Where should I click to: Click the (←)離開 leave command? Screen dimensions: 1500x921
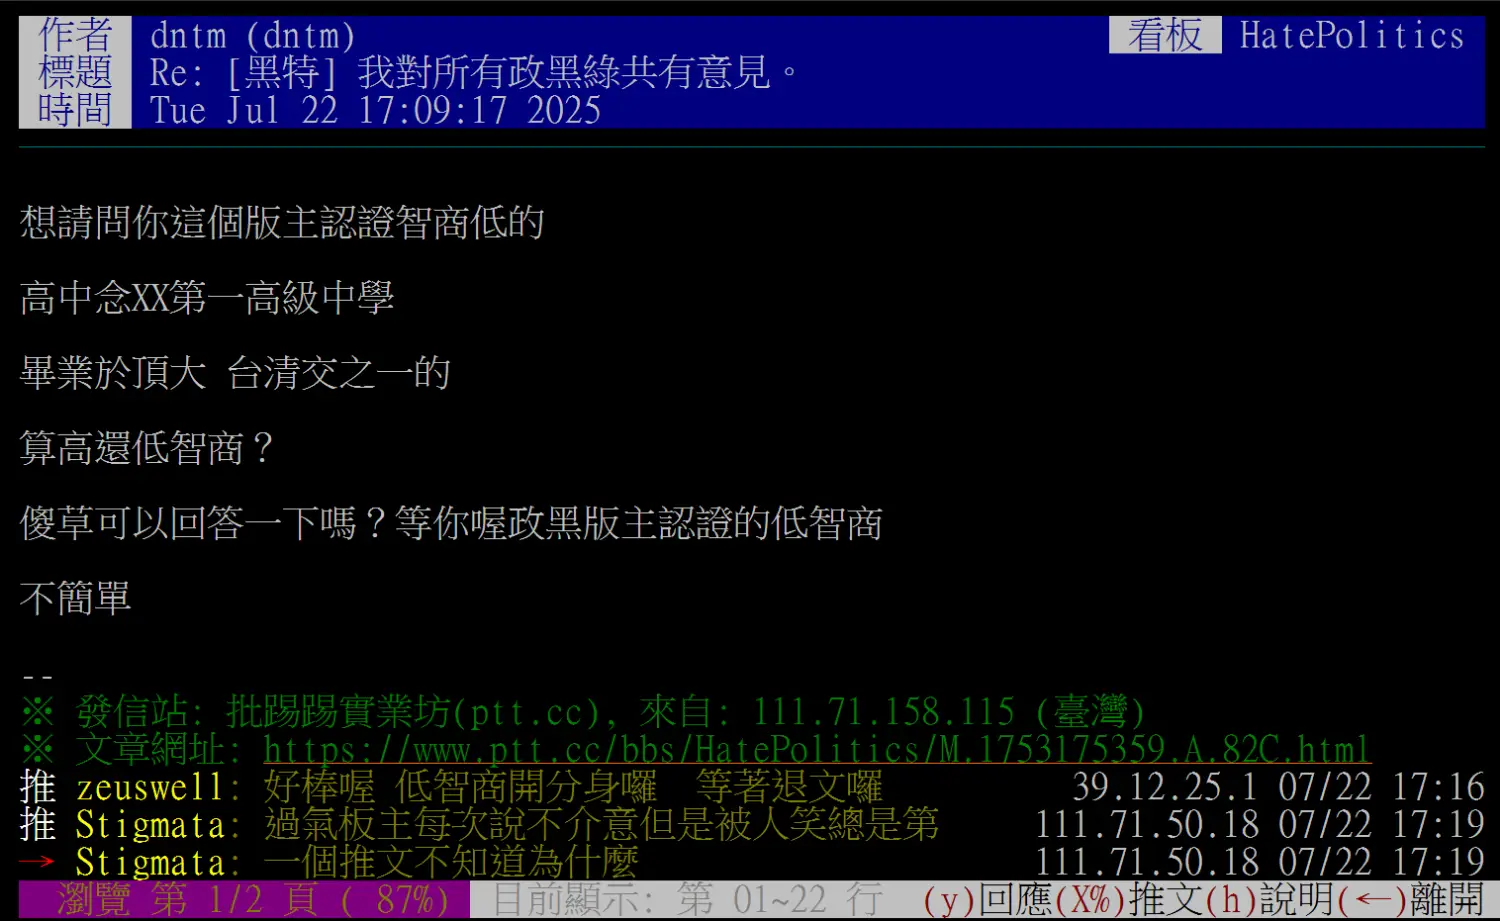(1411, 900)
